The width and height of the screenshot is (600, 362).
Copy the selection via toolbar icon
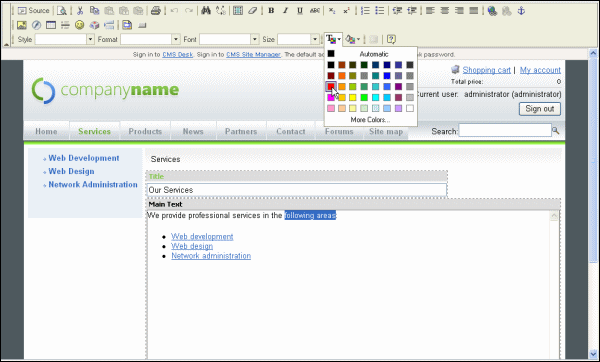pos(95,11)
